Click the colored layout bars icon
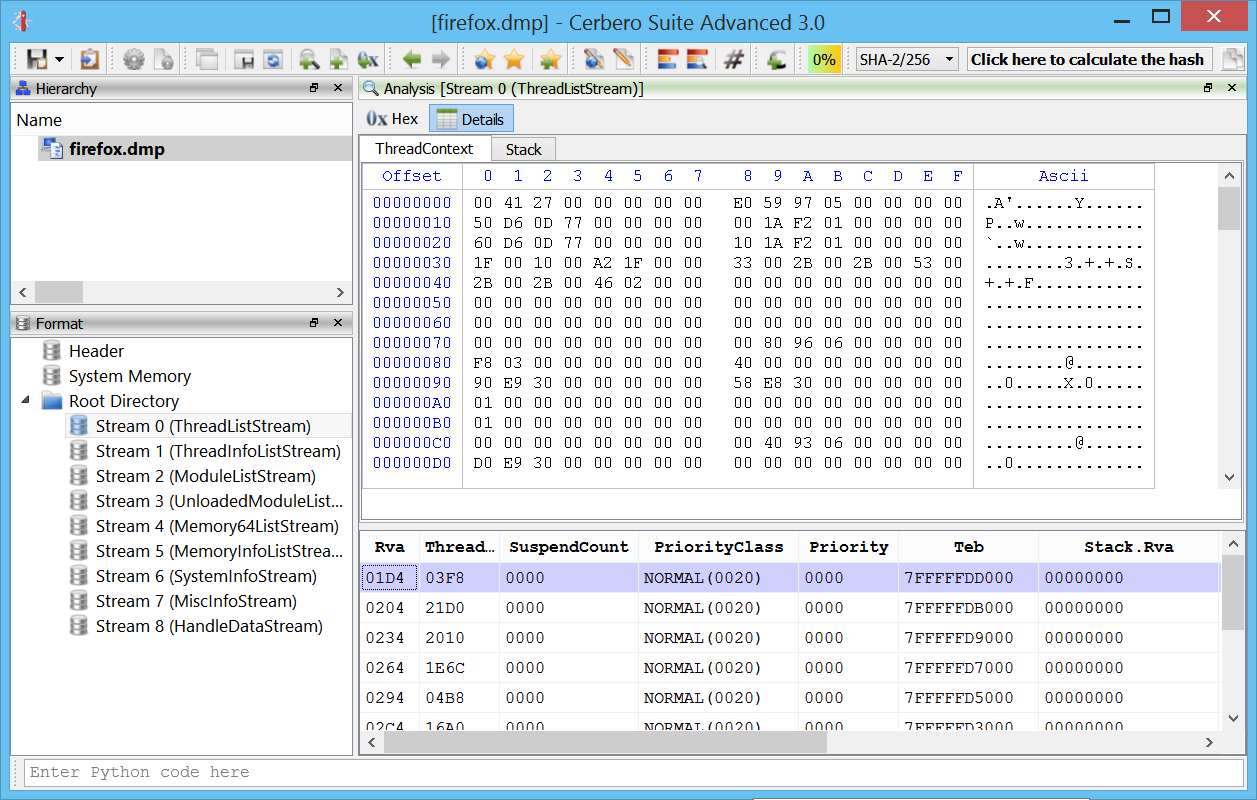This screenshot has height=800, width=1257. 668,59
